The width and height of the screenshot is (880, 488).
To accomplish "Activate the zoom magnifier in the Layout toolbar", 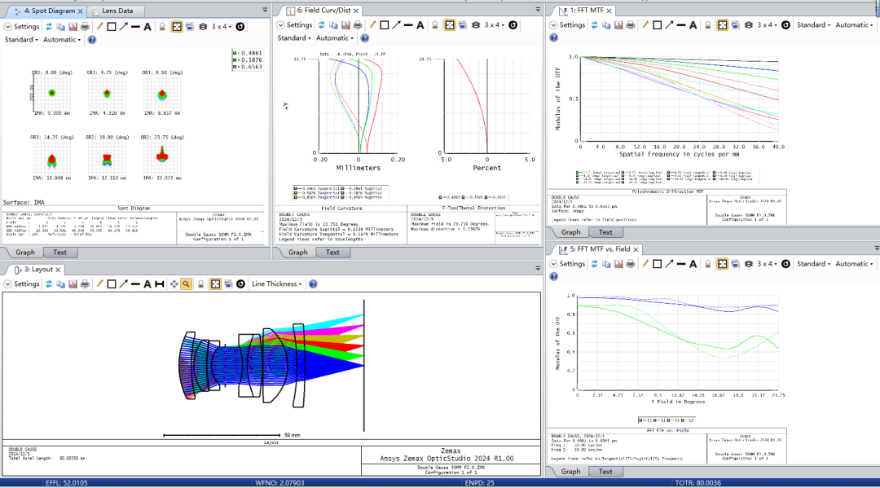I will (186, 284).
